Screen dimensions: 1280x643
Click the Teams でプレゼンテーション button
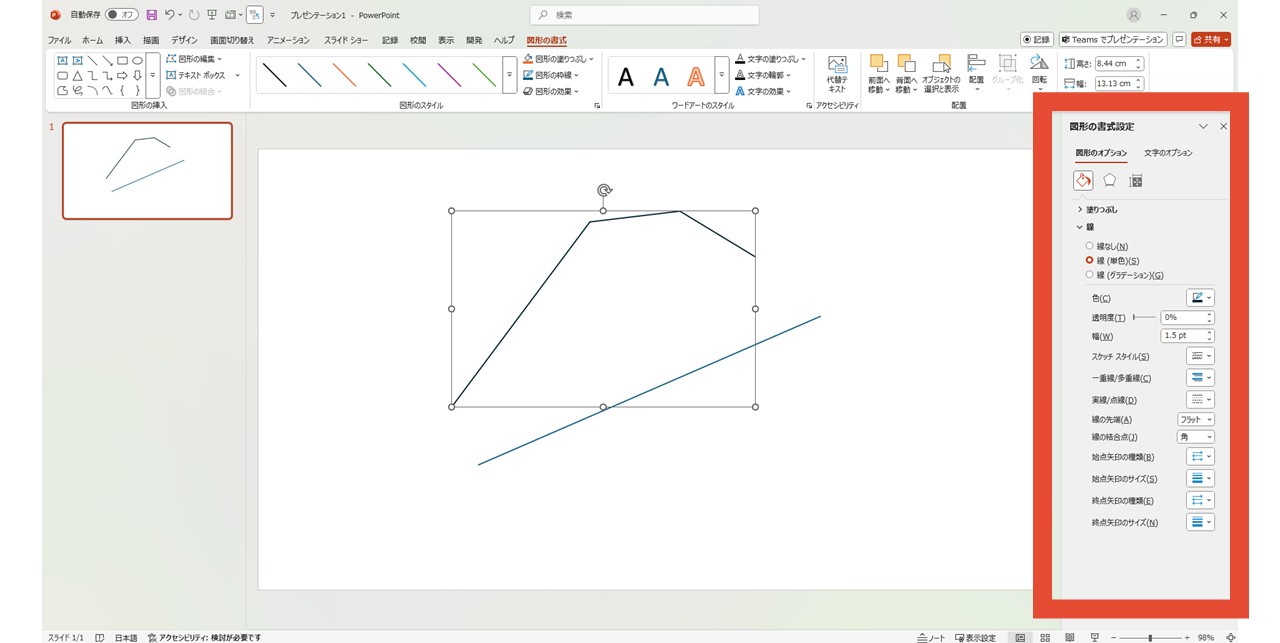(1113, 40)
